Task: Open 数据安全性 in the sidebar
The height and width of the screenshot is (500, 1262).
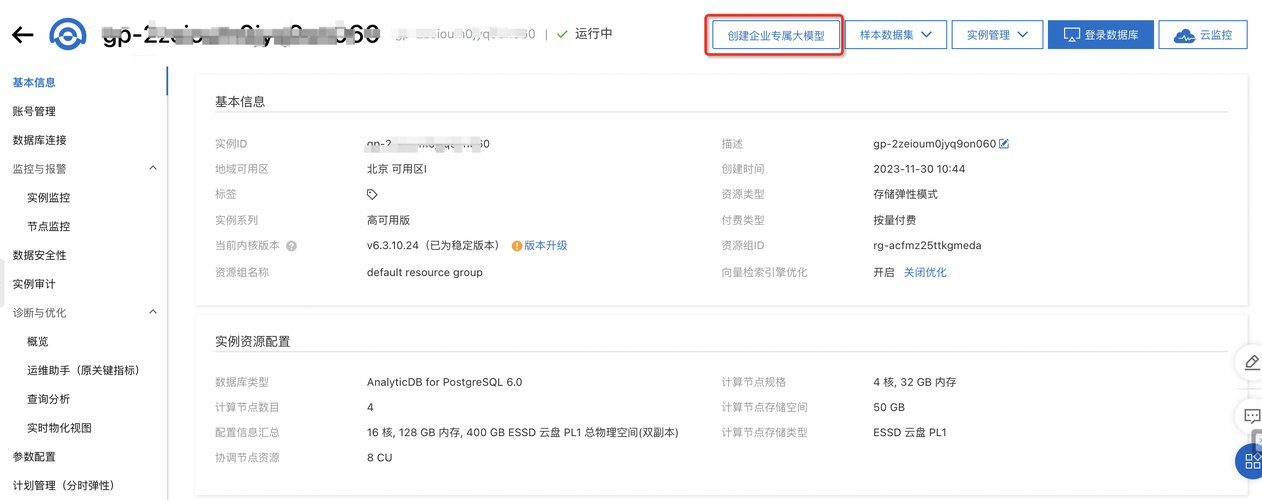Action: tap(39, 256)
